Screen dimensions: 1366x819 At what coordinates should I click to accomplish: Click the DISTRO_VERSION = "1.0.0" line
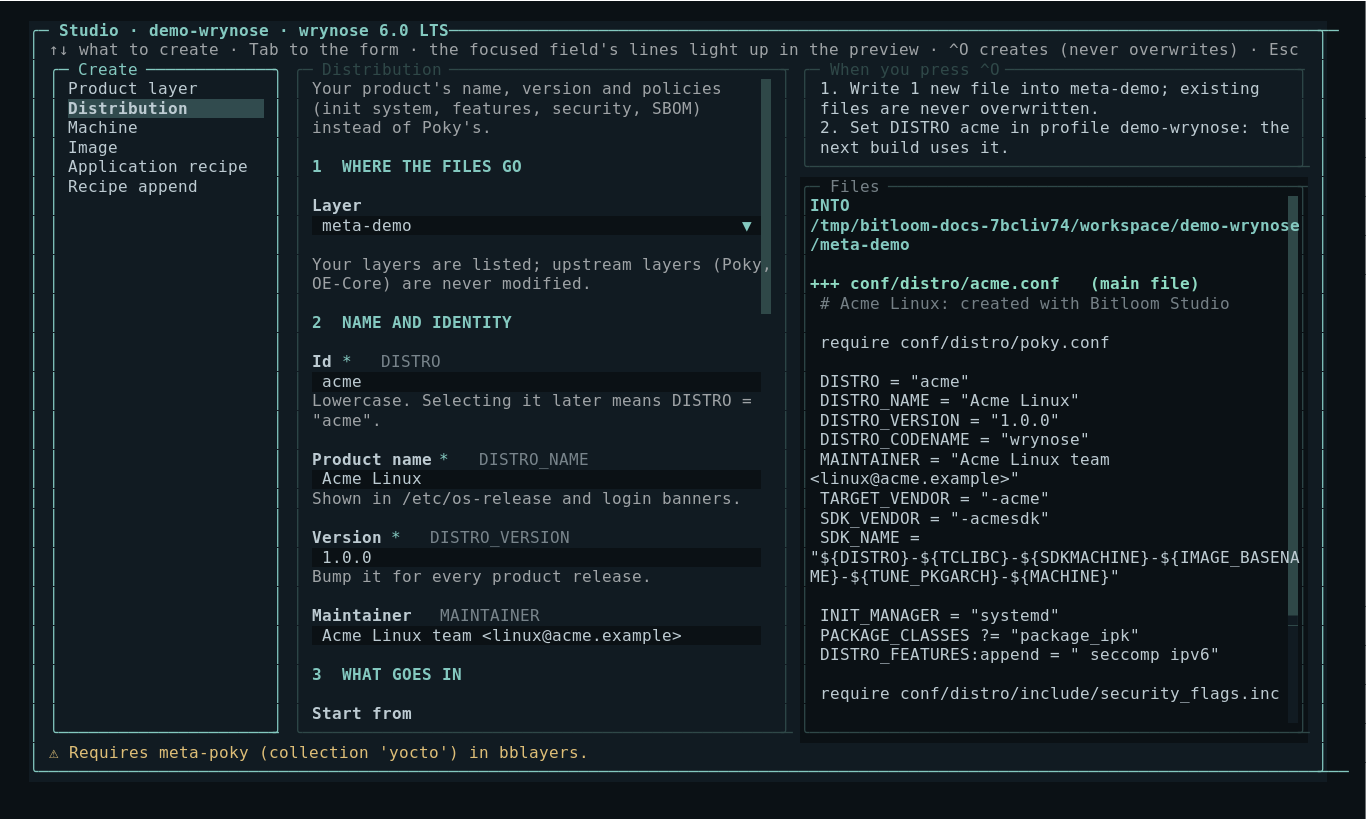coord(940,421)
